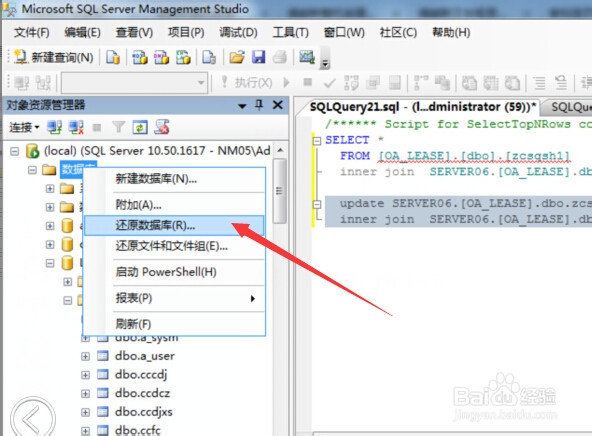Click the Execute (执行) button

(247, 82)
